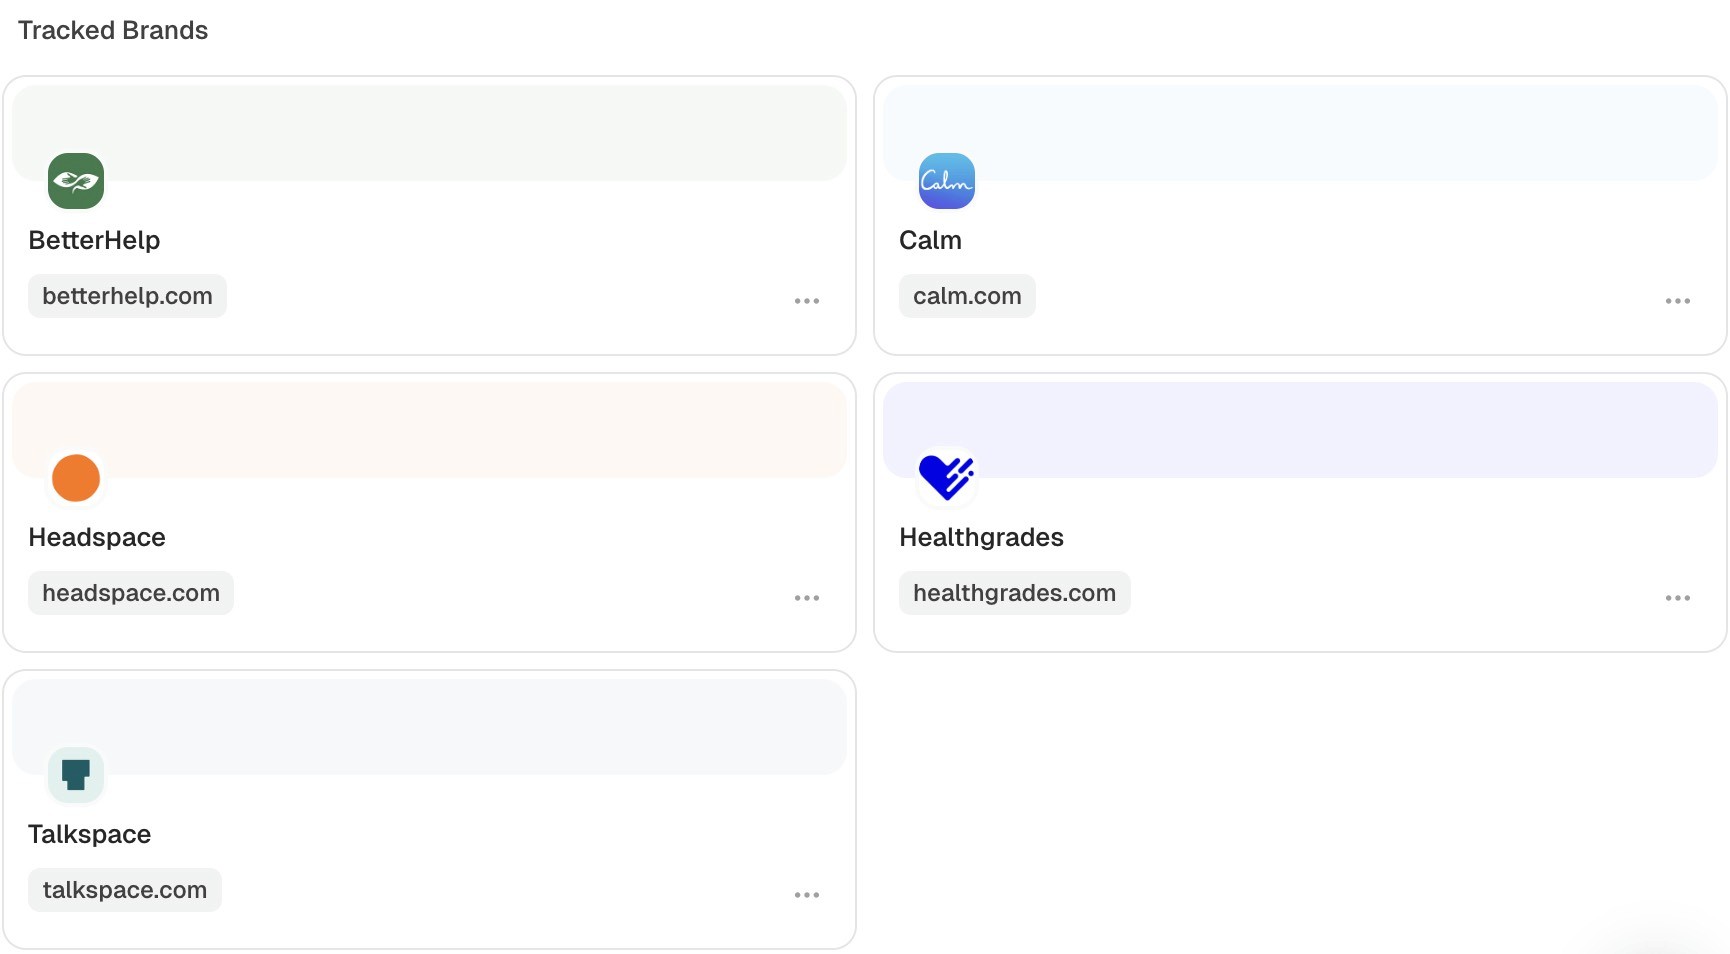Click the BetterHelp green logo icon

tap(76, 181)
